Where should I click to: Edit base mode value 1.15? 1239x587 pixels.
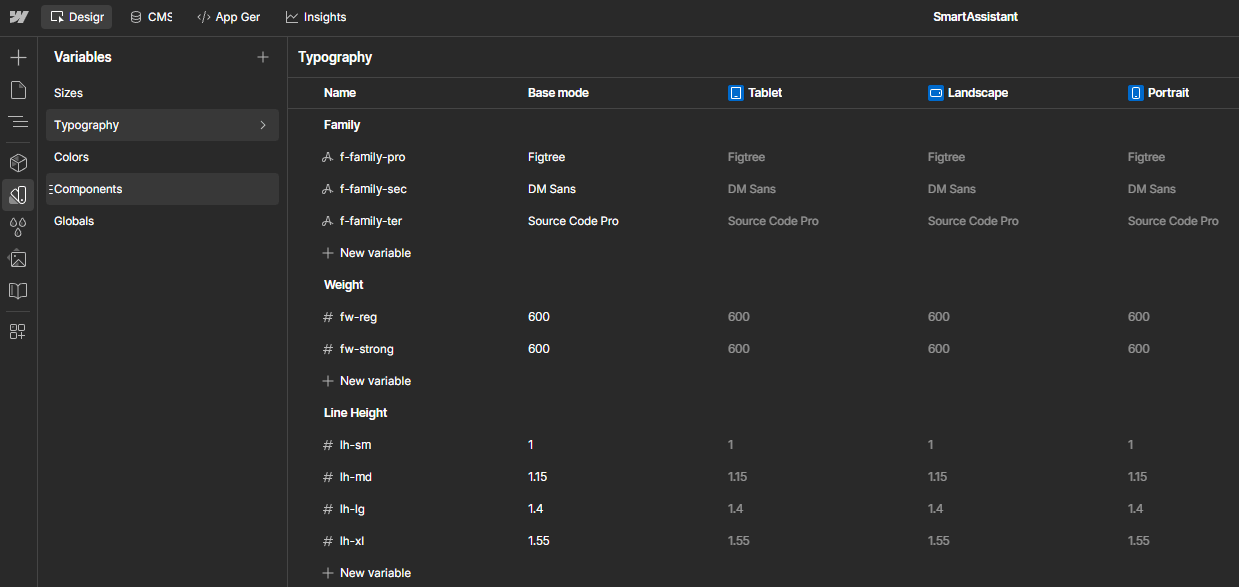tap(537, 477)
